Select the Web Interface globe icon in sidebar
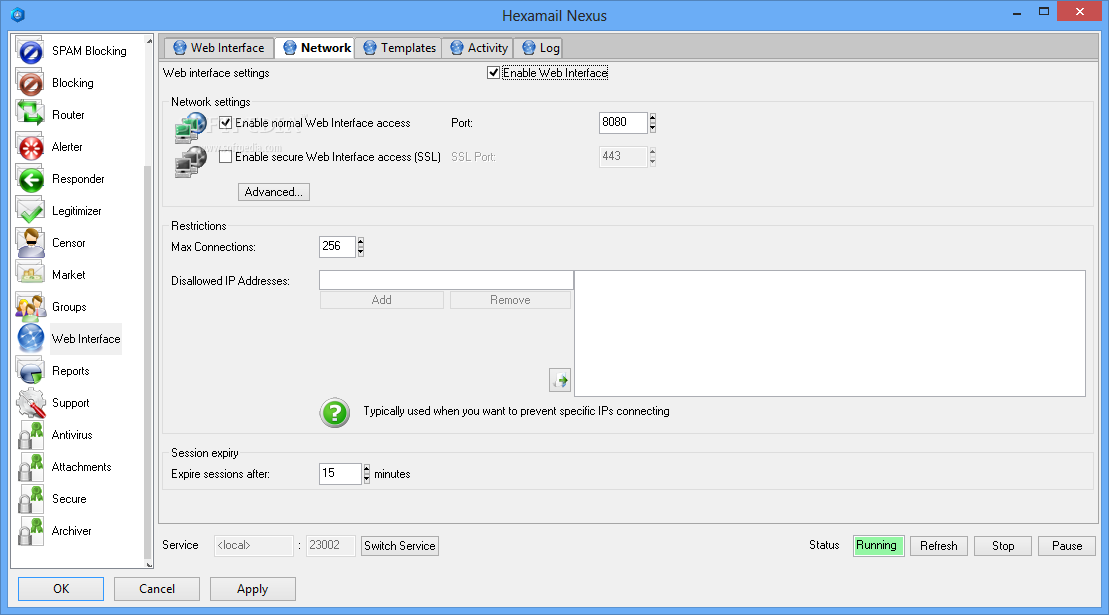 pos(30,339)
